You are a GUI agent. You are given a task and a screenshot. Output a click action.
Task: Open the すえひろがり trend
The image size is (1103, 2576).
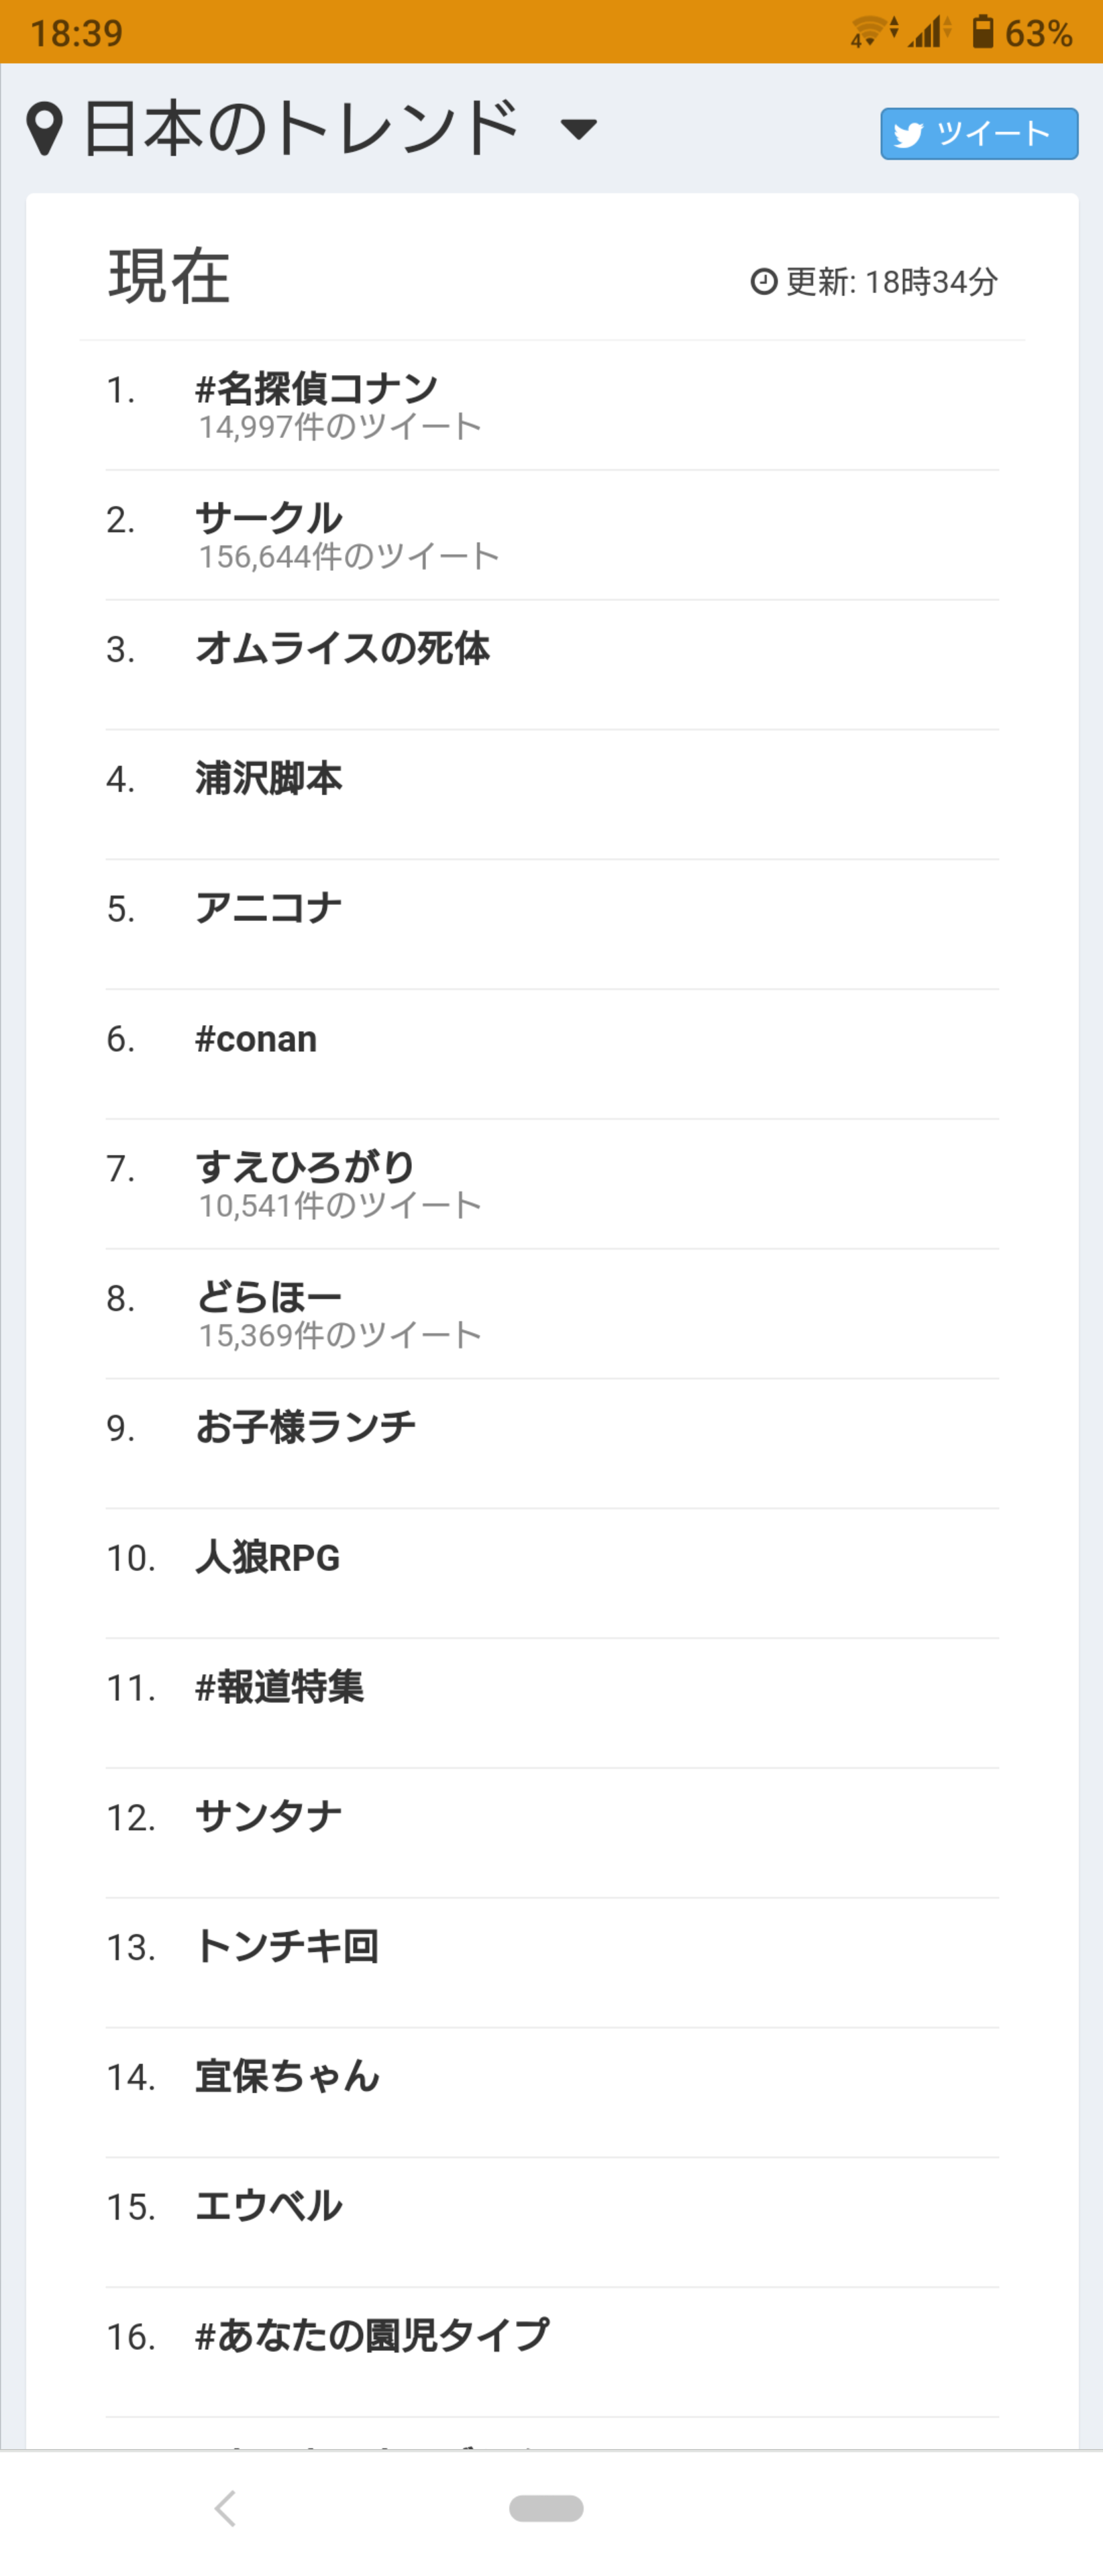click(305, 1167)
